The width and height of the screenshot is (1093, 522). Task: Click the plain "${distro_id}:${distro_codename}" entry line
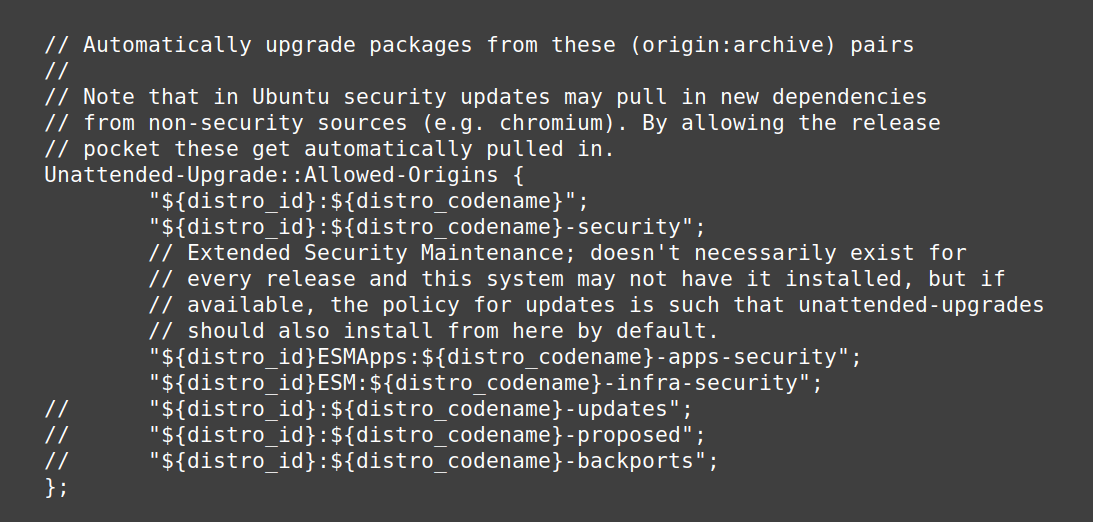[x=369, y=201]
